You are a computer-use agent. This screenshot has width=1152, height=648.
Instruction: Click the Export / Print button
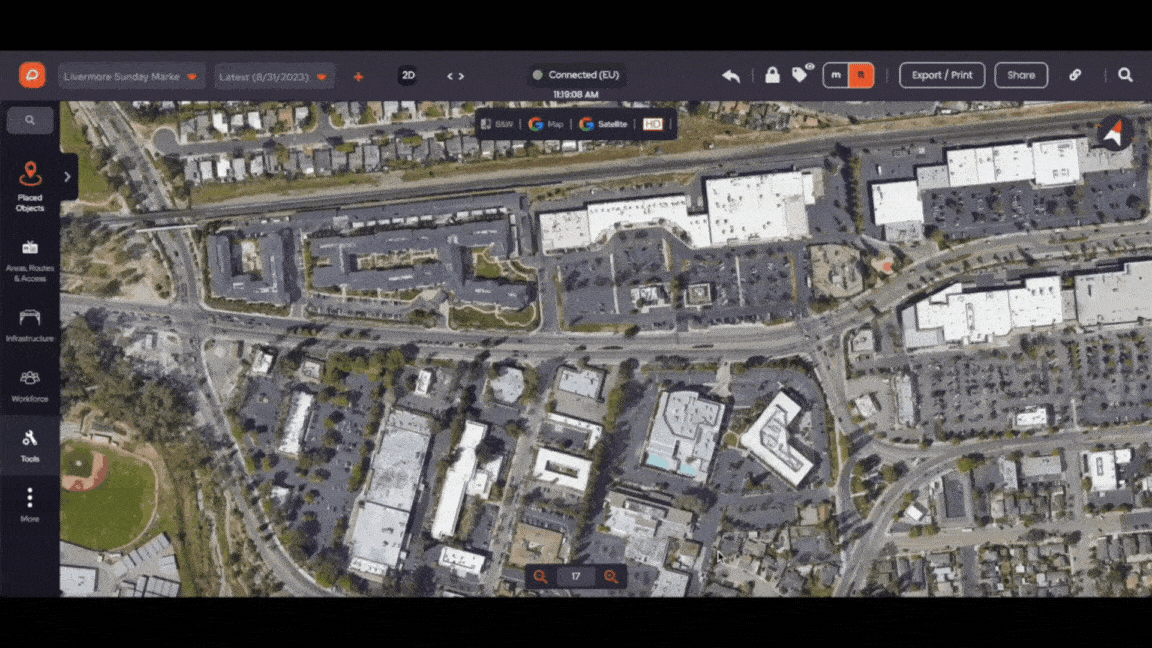point(942,75)
